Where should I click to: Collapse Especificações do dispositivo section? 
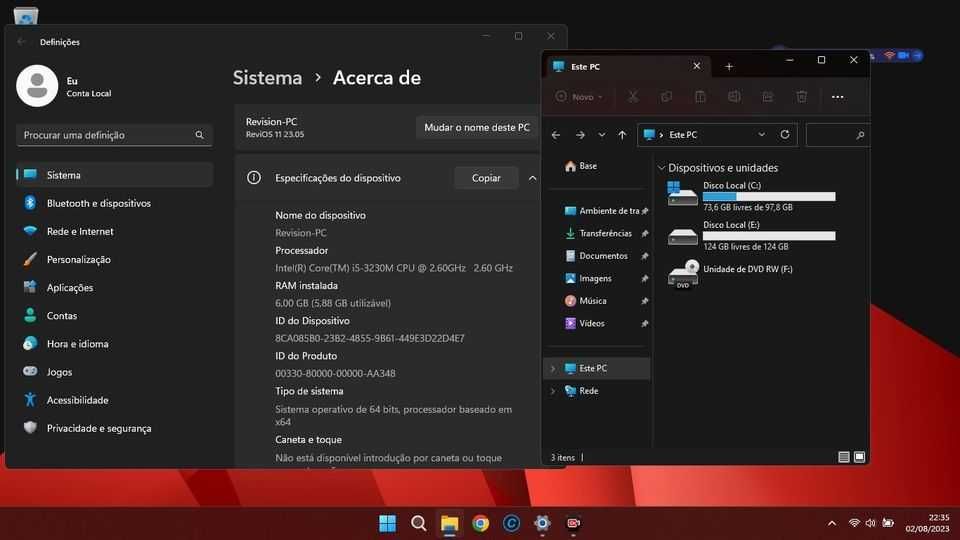point(533,178)
